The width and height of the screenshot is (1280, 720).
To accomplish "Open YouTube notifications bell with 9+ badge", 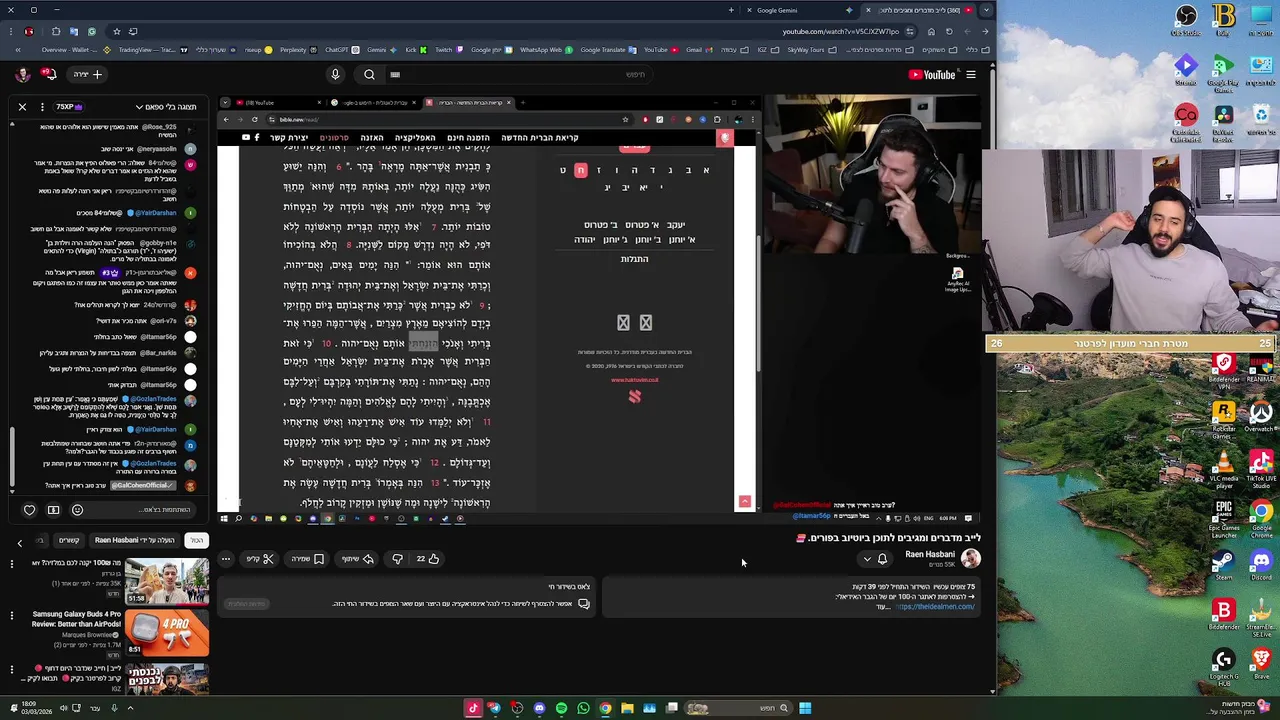I will coord(47,74).
